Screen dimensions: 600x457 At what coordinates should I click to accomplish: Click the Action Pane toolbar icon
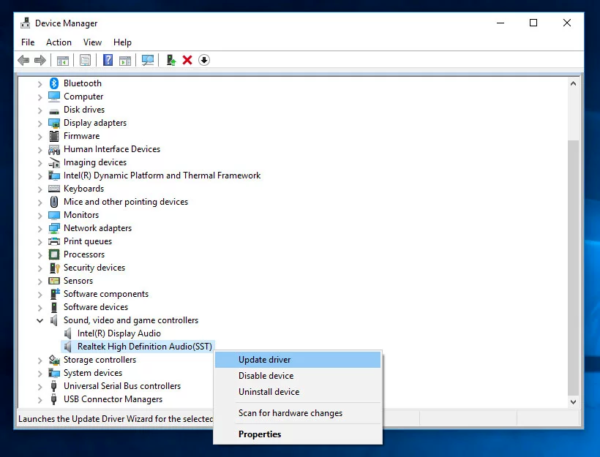pyautogui.click(x=125, y=60)
